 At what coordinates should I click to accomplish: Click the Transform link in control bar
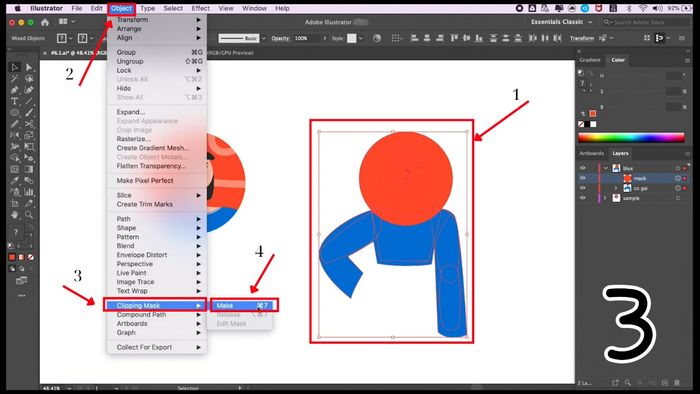point(582,38)
